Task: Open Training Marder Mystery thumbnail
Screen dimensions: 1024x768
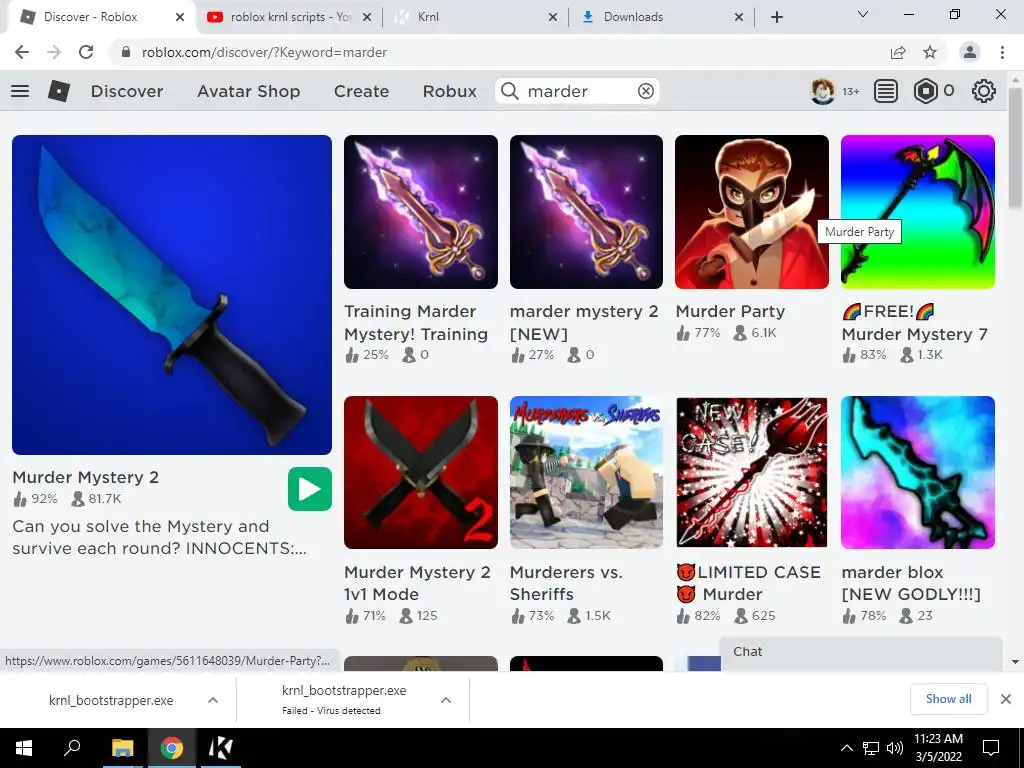Action: 421,212
